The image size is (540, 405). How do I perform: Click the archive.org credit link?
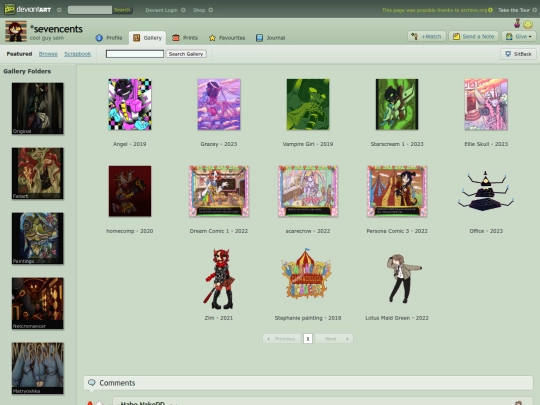click(x=434, y=10)
